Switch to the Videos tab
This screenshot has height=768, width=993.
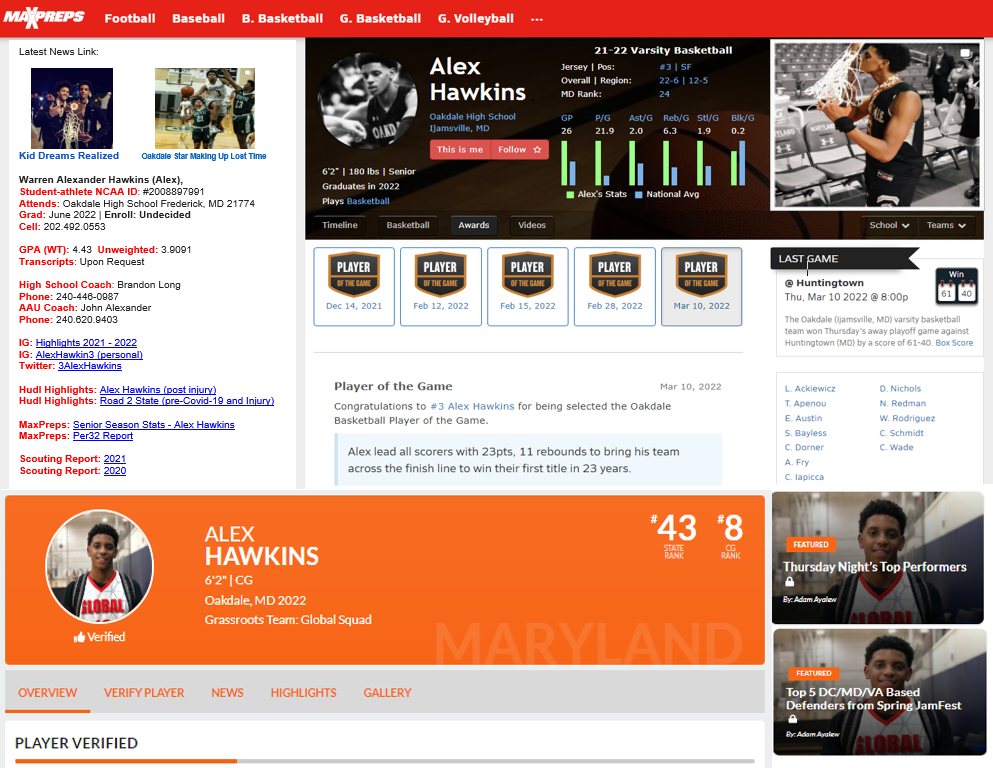[x=532, y=225]
